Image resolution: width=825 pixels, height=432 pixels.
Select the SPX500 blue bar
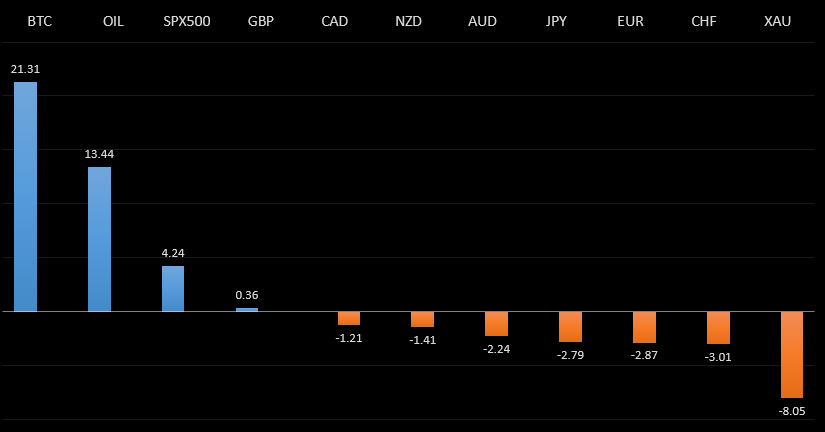pos(173,288)
